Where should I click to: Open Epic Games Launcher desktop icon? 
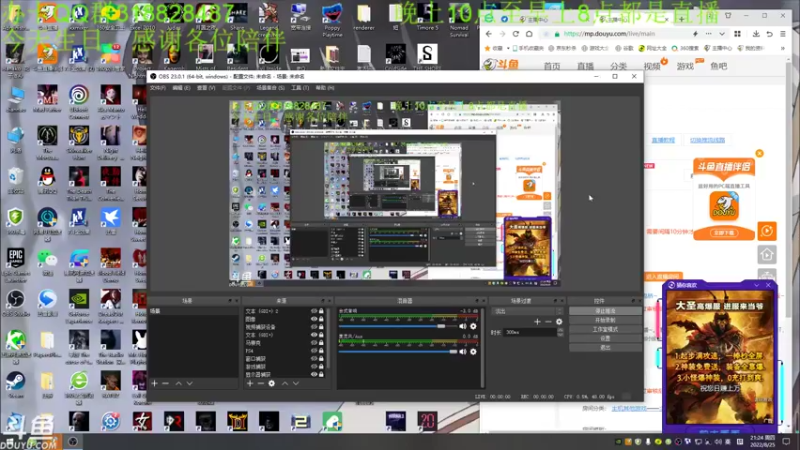point(16,265)
